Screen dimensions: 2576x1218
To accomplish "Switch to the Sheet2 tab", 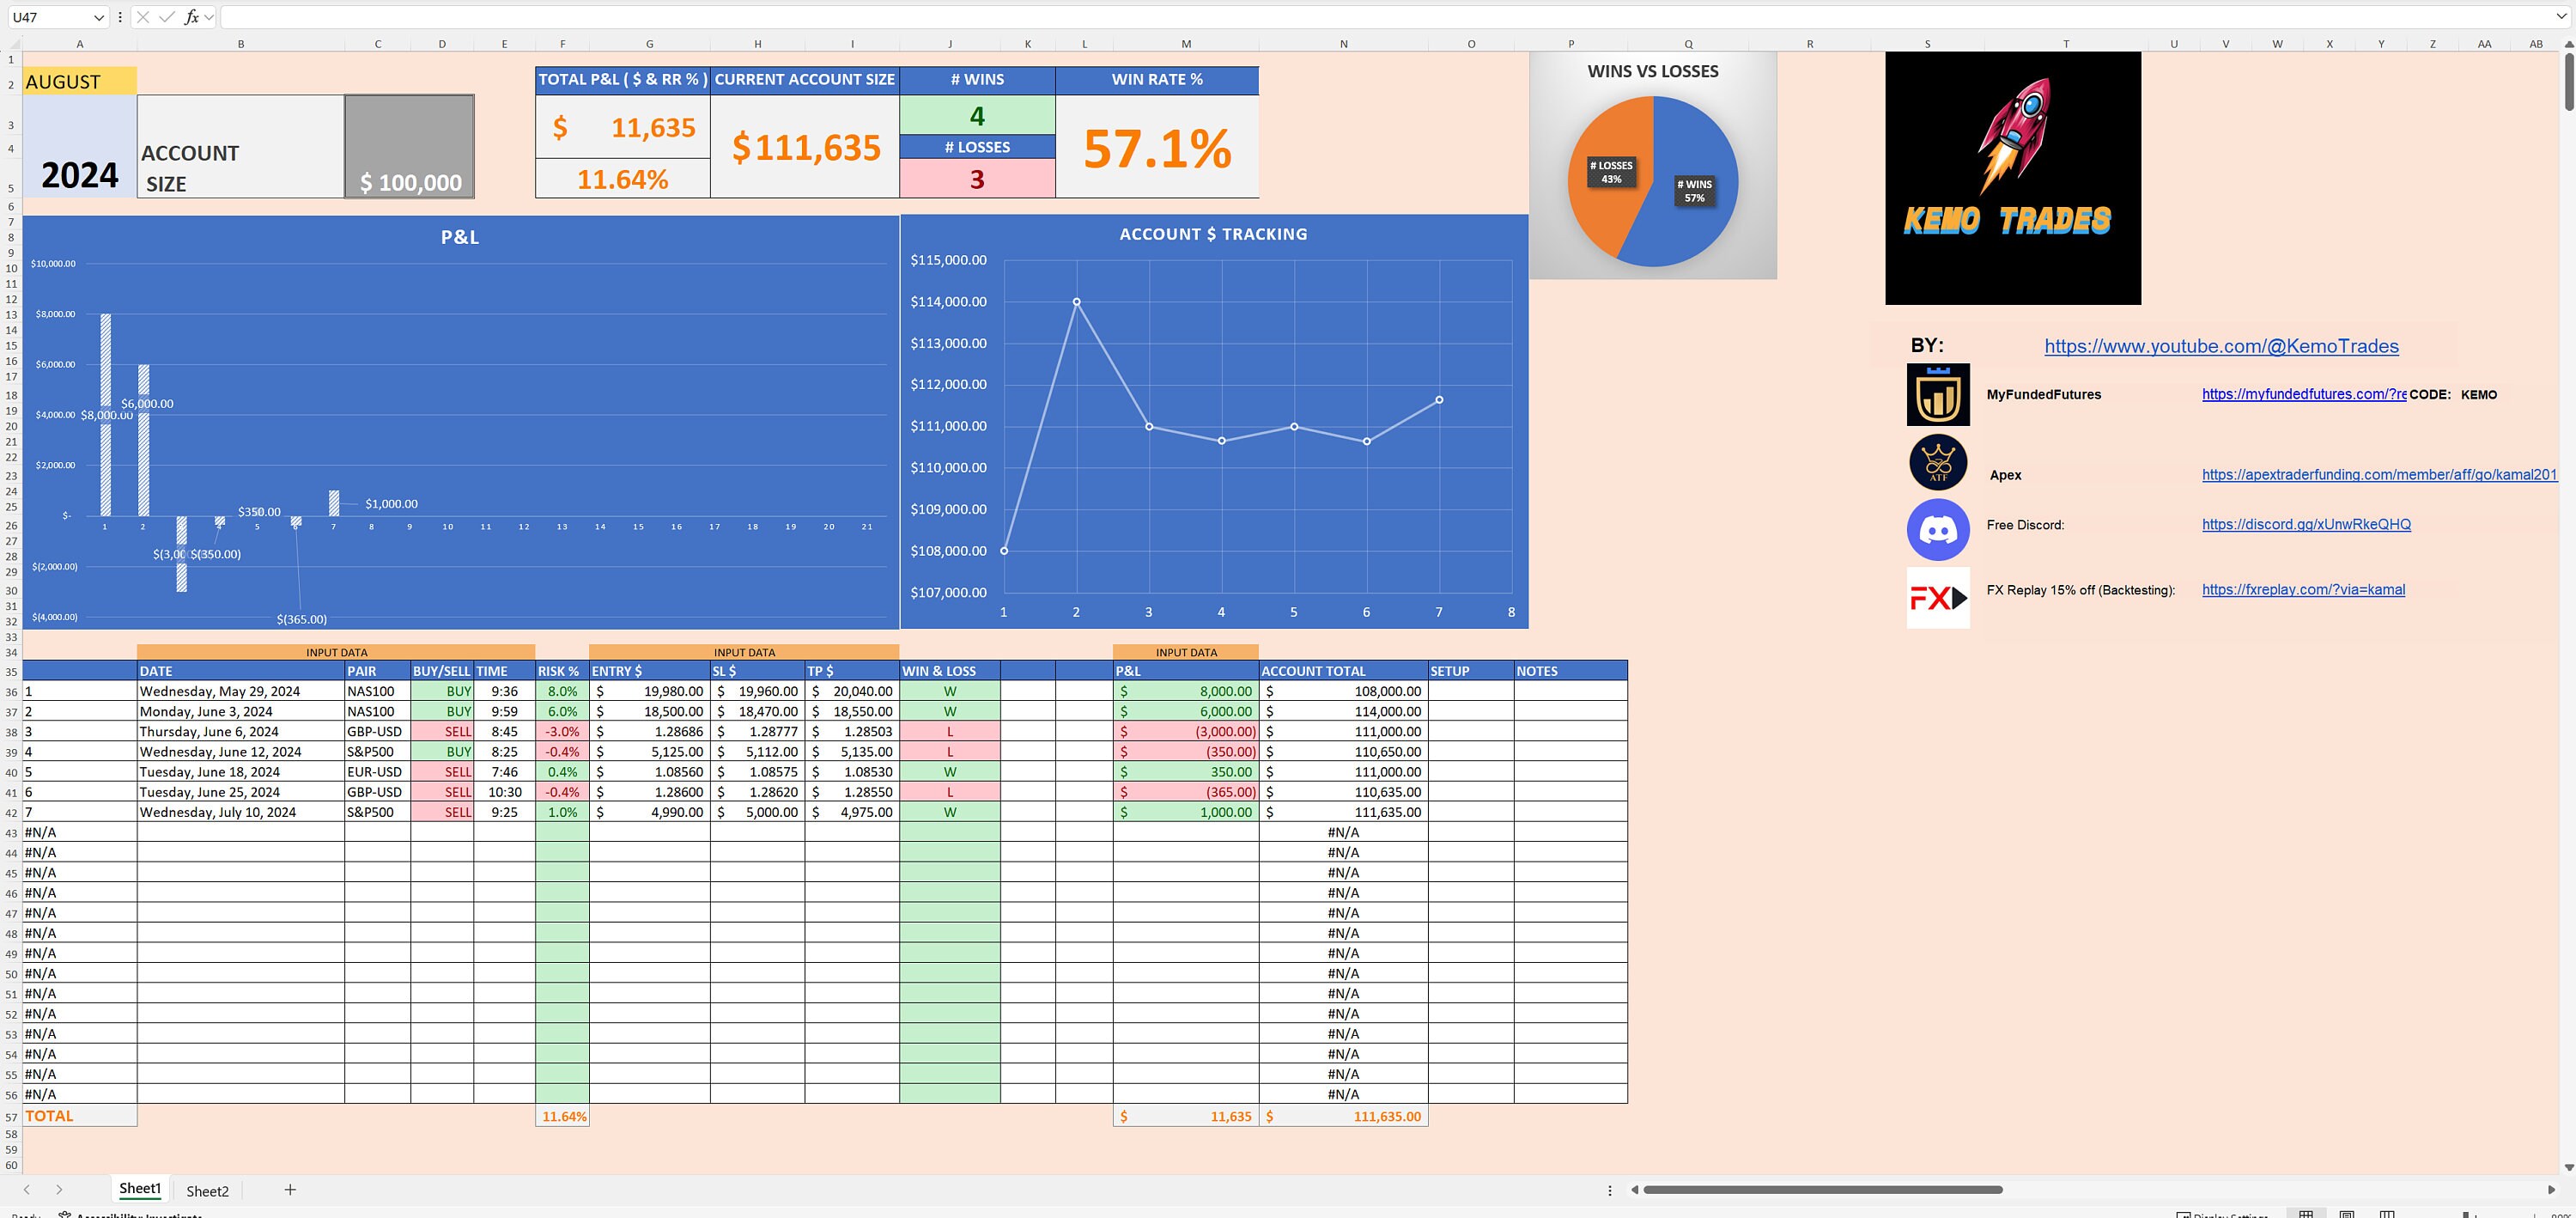I will point(207,1191).
